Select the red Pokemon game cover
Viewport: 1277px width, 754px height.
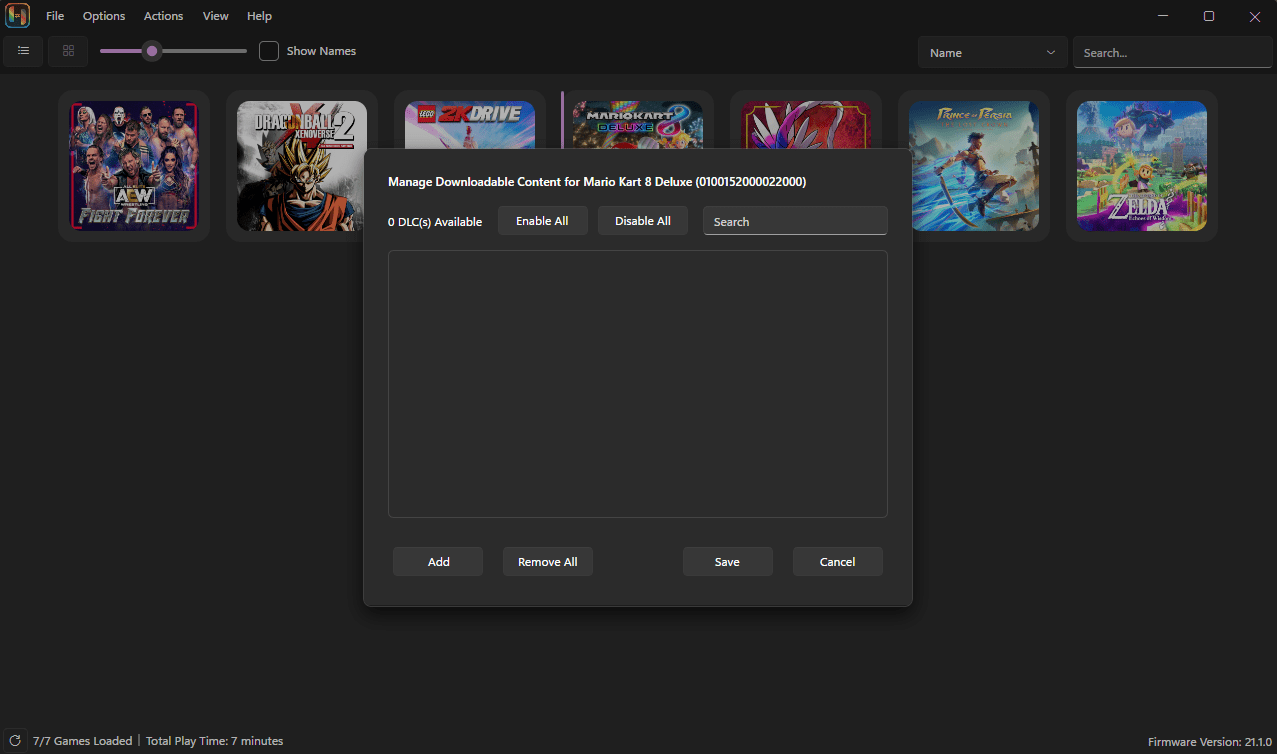[x=806, y=124]
